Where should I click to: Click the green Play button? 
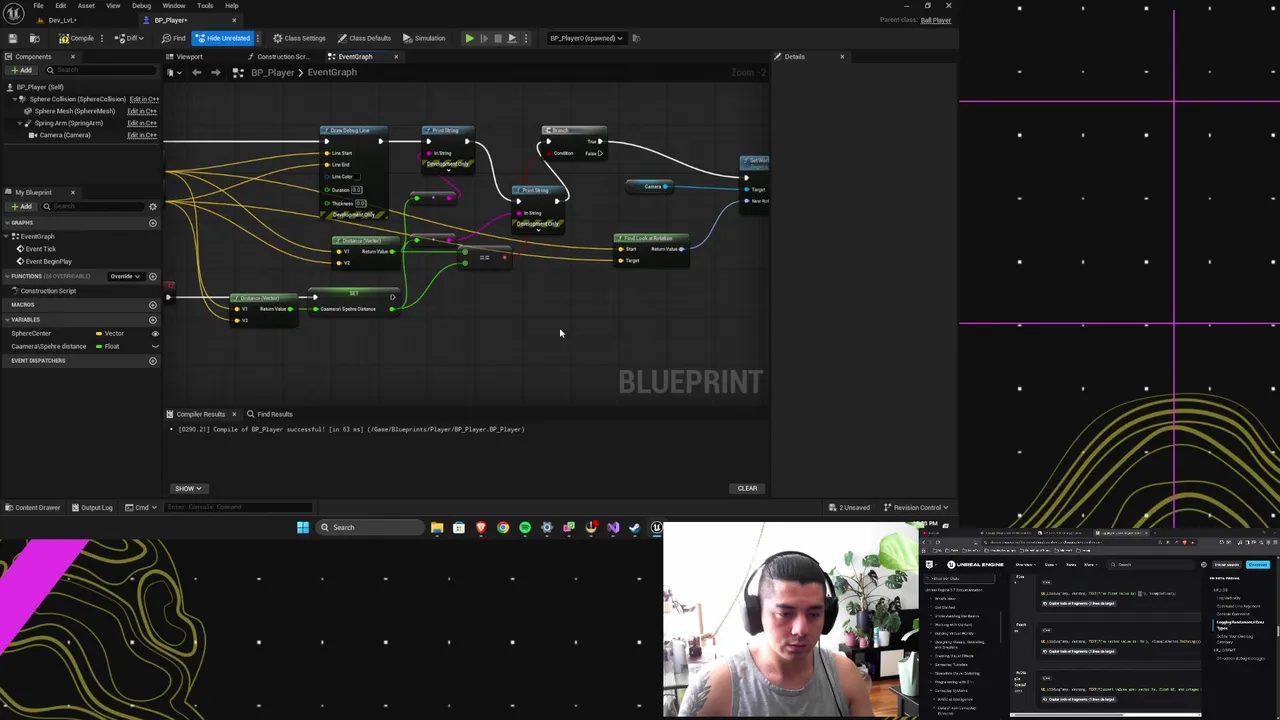(469, 38)
